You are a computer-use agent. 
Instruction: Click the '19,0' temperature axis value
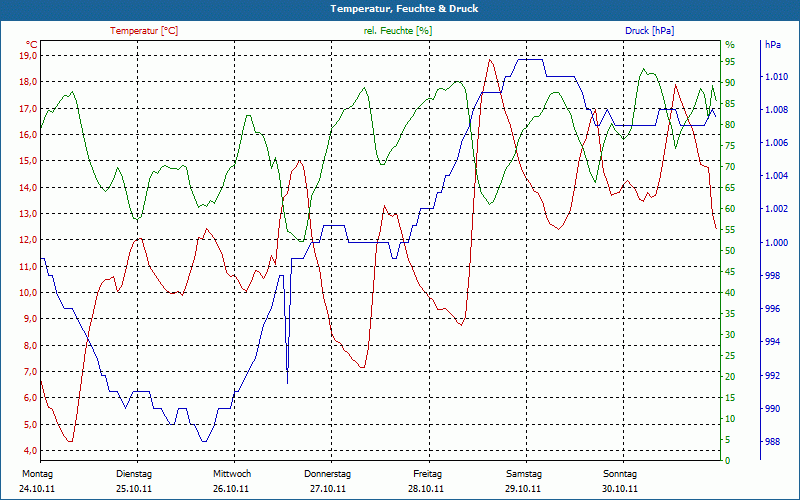[x=28, y=55]
